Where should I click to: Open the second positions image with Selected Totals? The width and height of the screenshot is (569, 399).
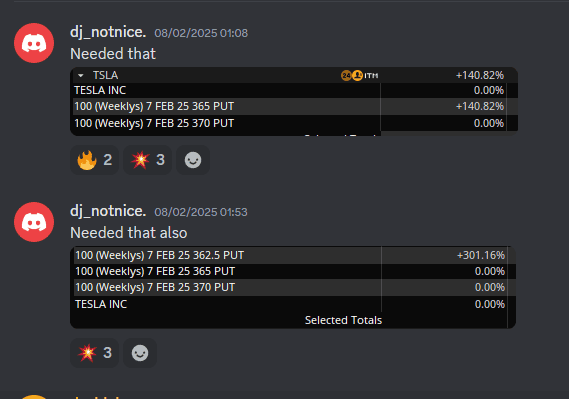293,287
